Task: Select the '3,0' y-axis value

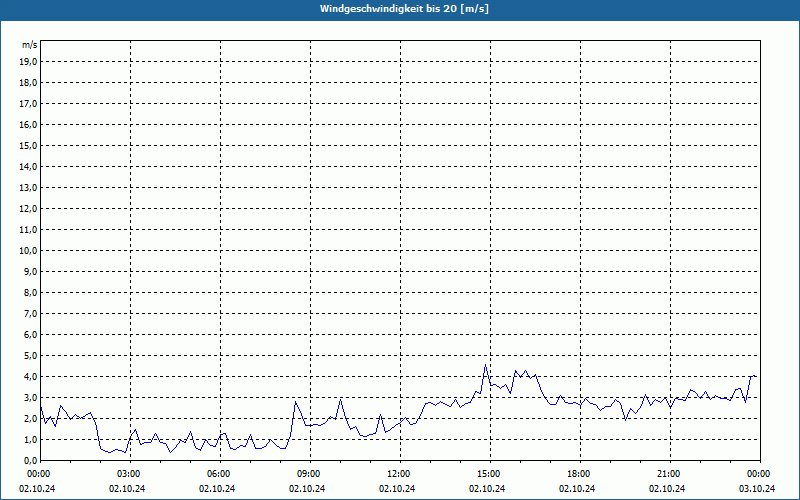Action: coord(30,397)
